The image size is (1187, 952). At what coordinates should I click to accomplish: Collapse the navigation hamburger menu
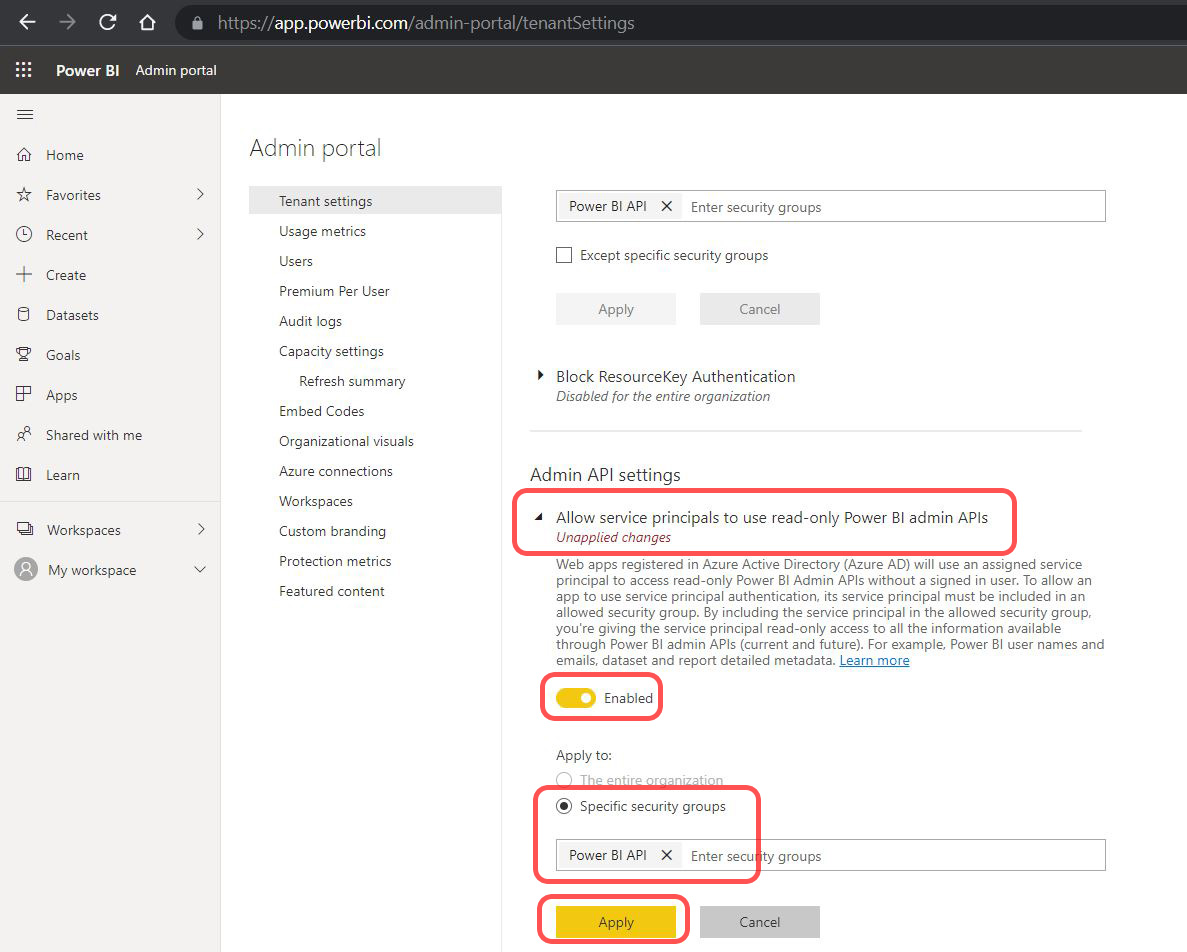coord(25,115)
